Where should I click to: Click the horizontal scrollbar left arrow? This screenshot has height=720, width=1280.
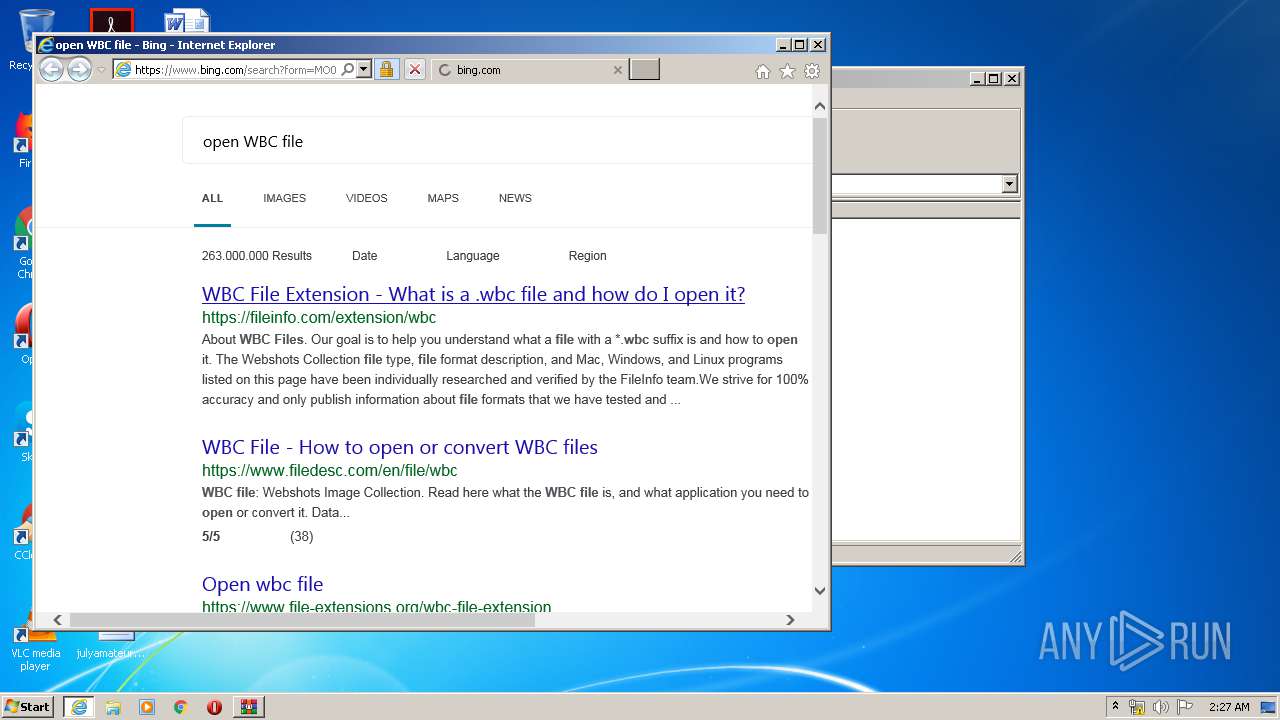[57, 620]
